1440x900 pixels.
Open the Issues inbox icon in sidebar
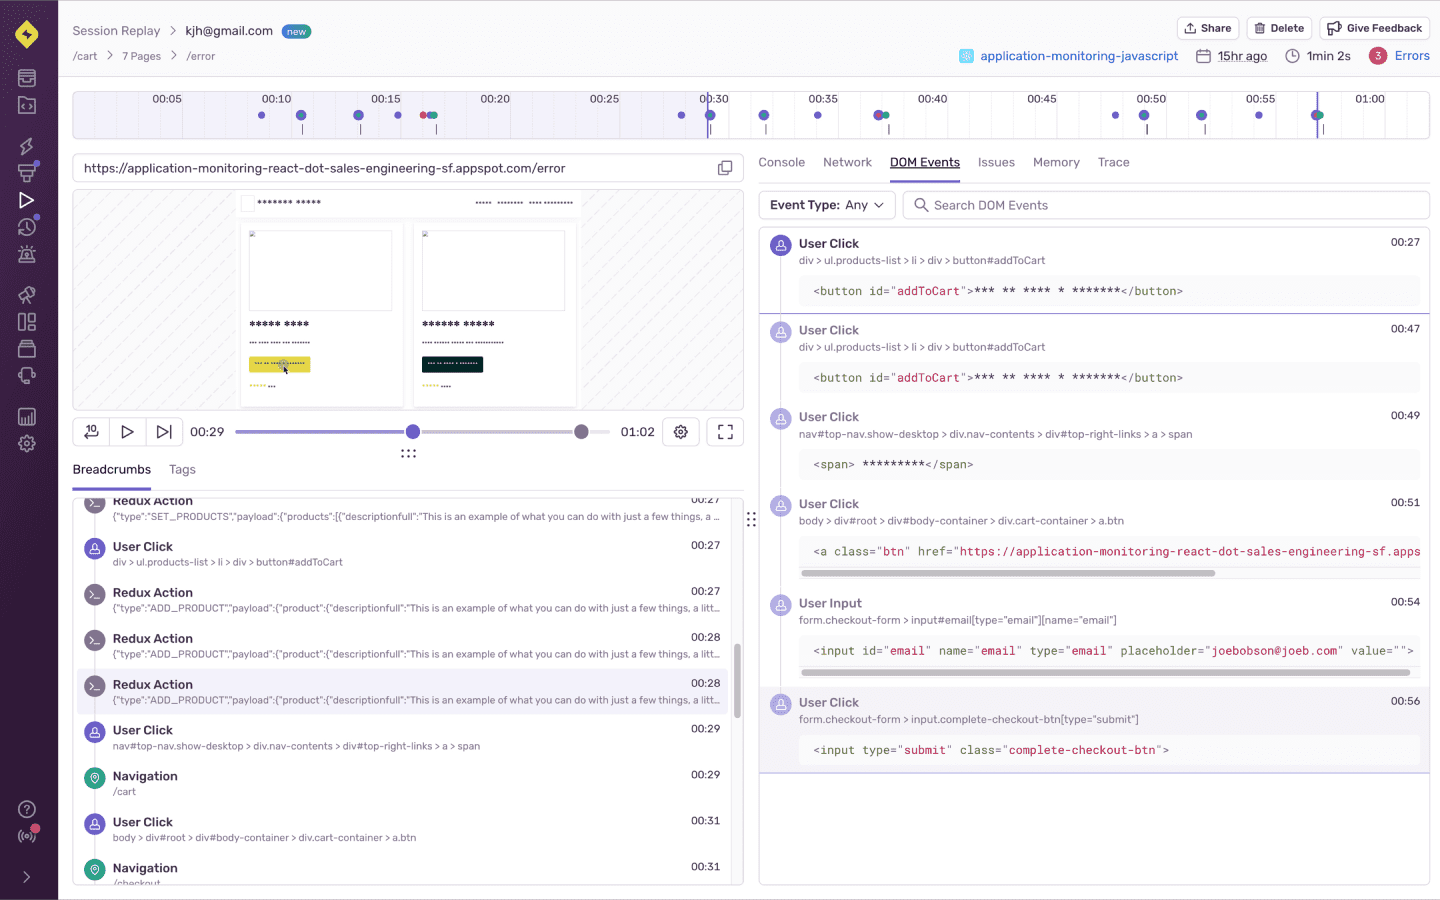27,78
